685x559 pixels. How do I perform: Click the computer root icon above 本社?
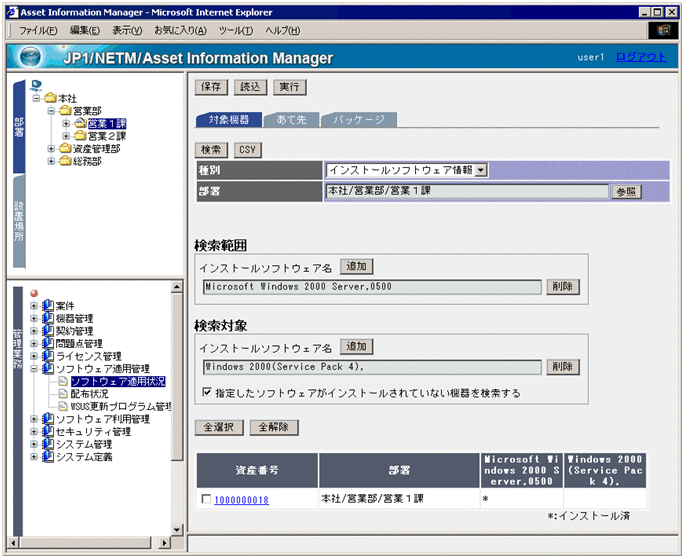click(36, 85)
